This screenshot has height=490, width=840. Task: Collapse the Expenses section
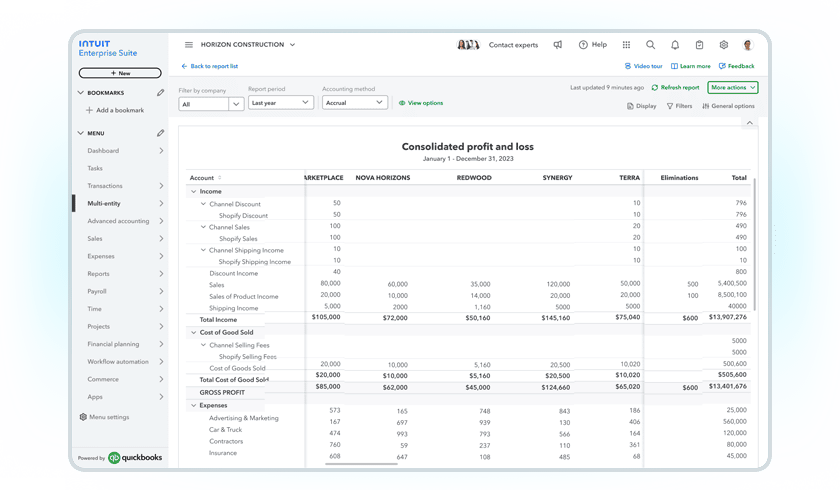coord(193,405)
